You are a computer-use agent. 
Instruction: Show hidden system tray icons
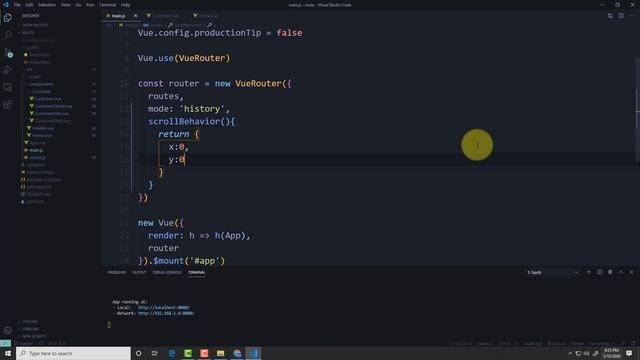(570, 353)
